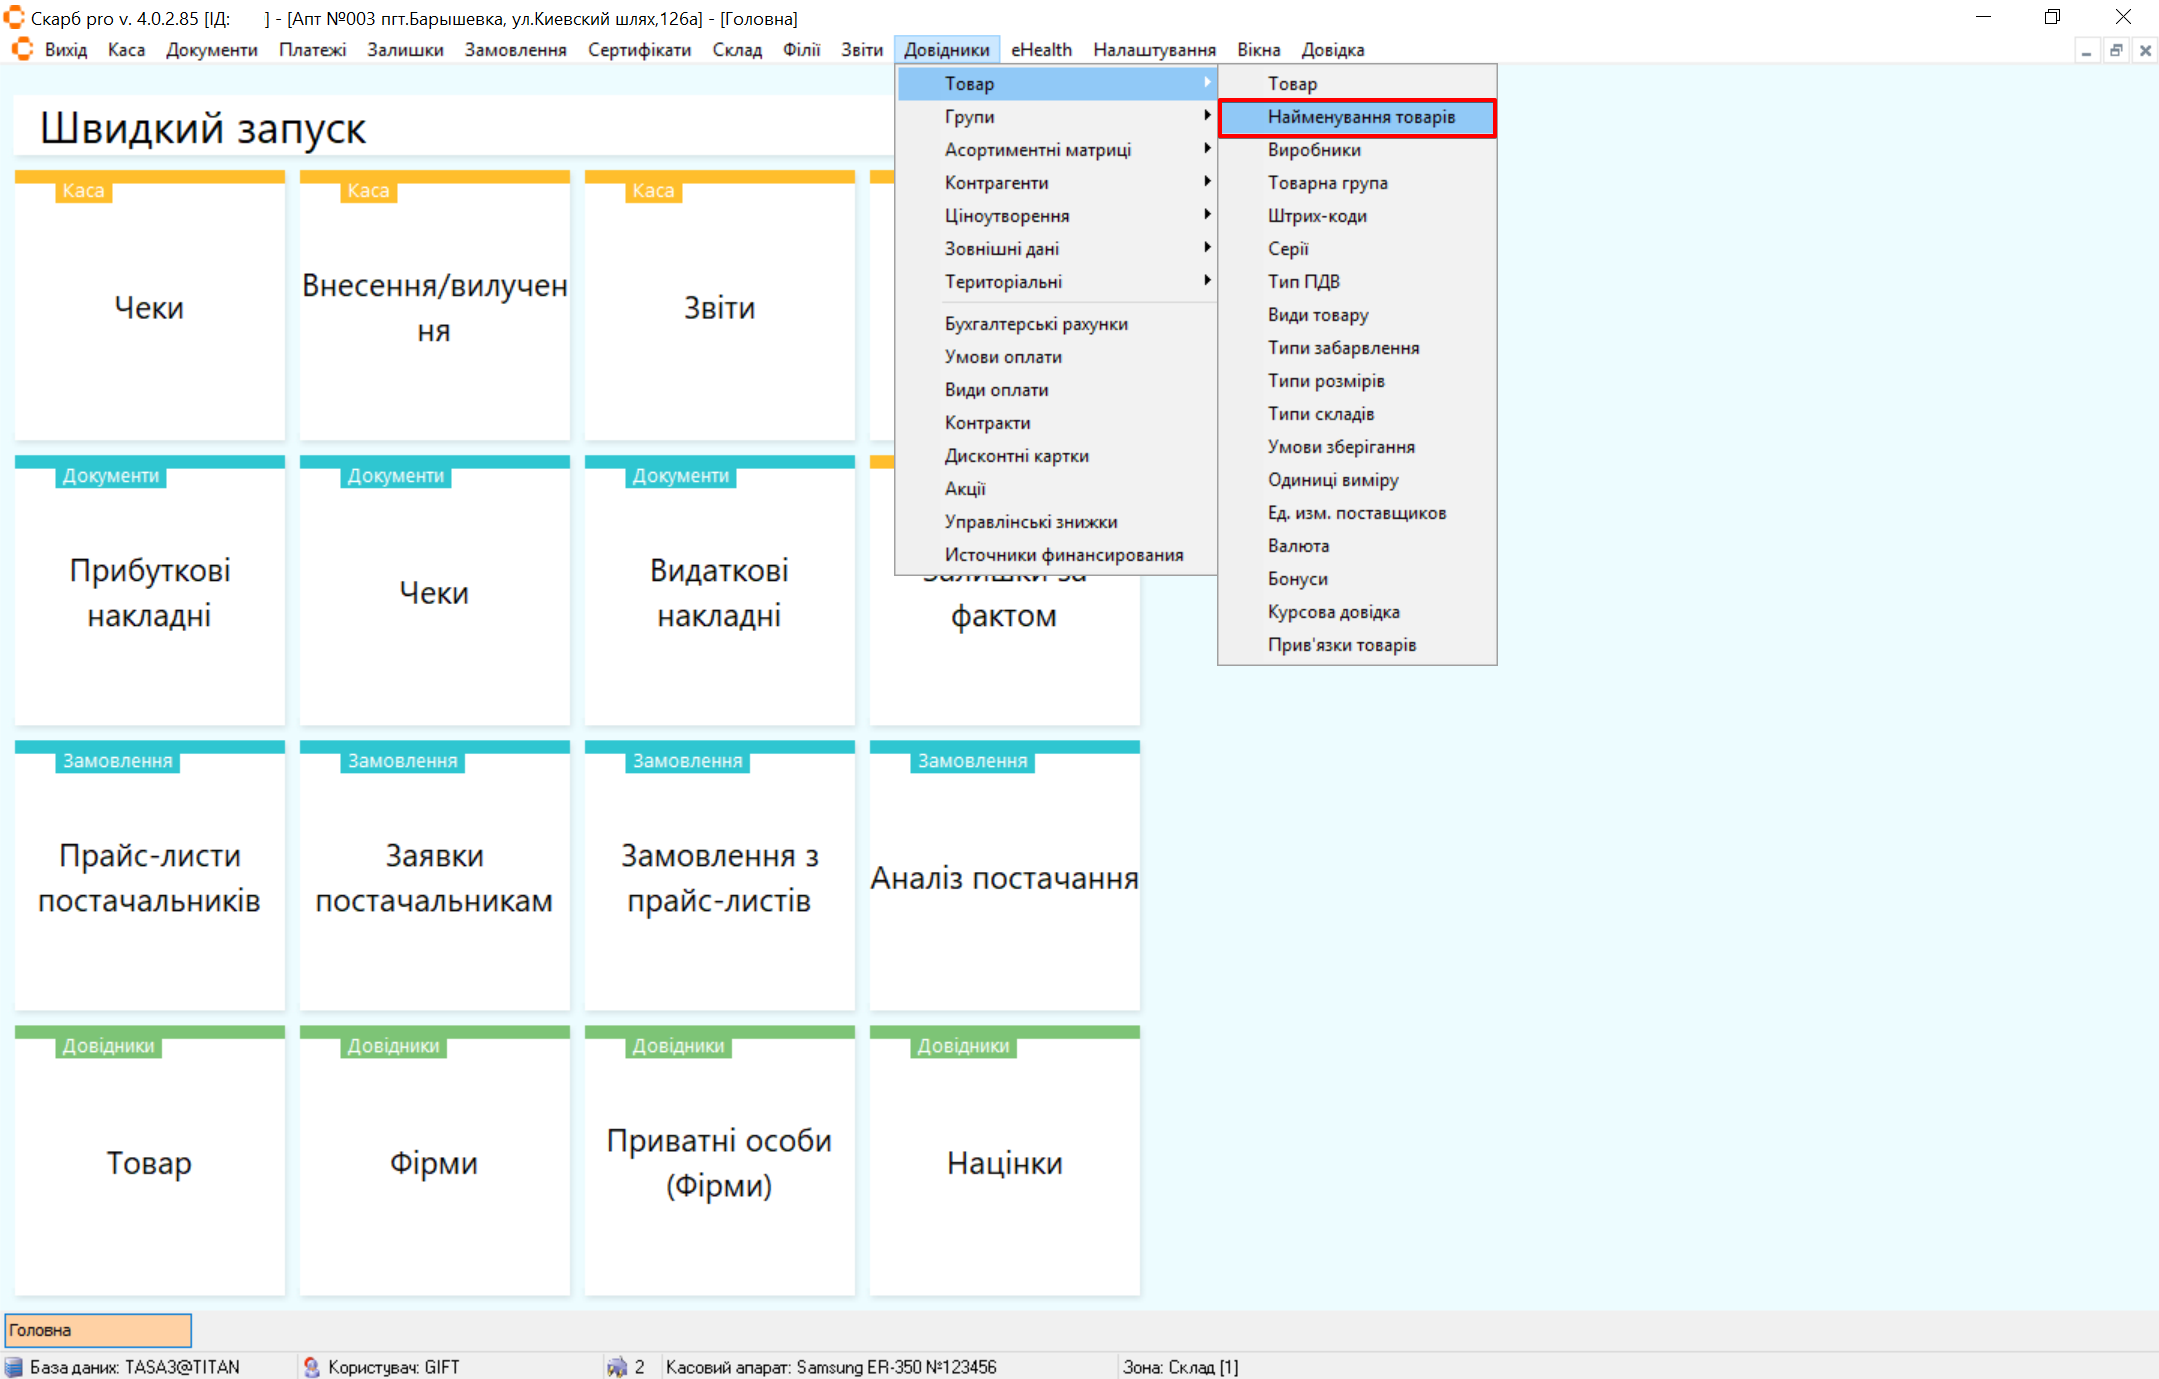
Task: Close the inner MDI child window
Action: [2144, 50]
